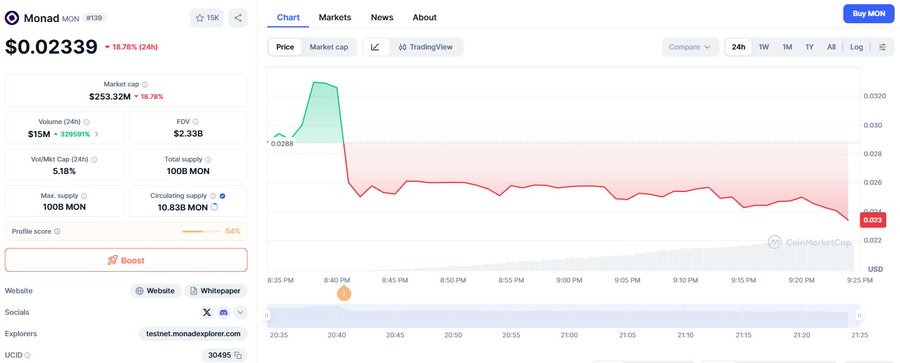900x363 pixels.
Task: Click the 10.83B MON circulating supply value
Action: 183,207
